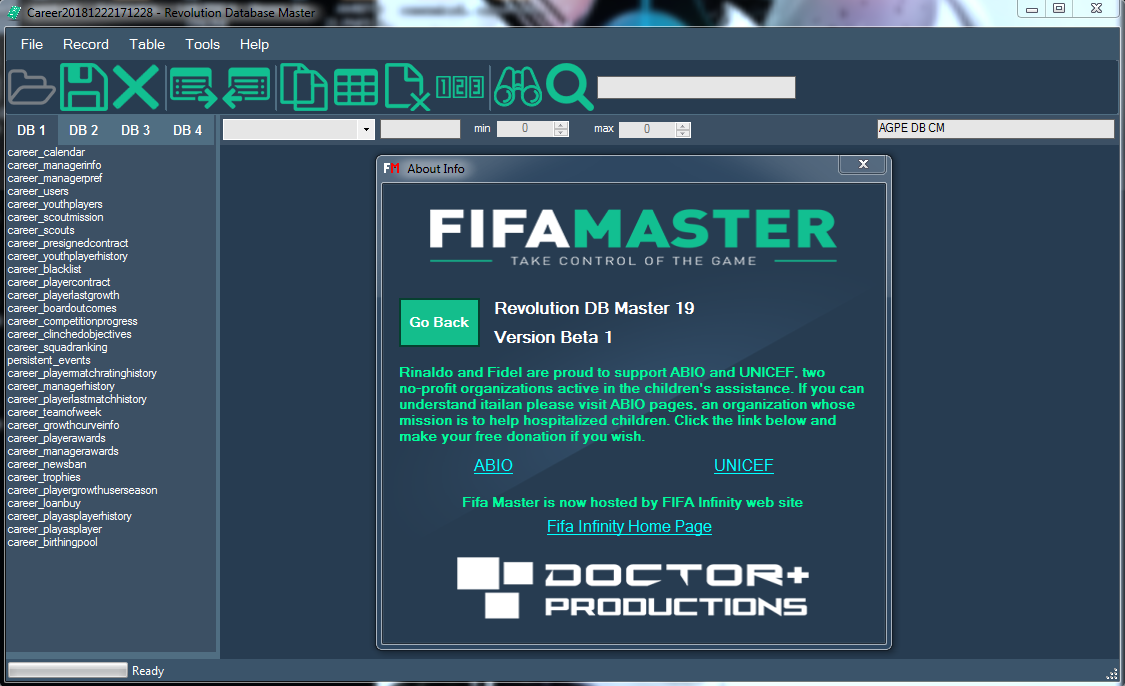Image resolution: width=1125 pixels, height=686 pixels.
Task: Decrease the max value stepper
Action: [x=683, y=133]
